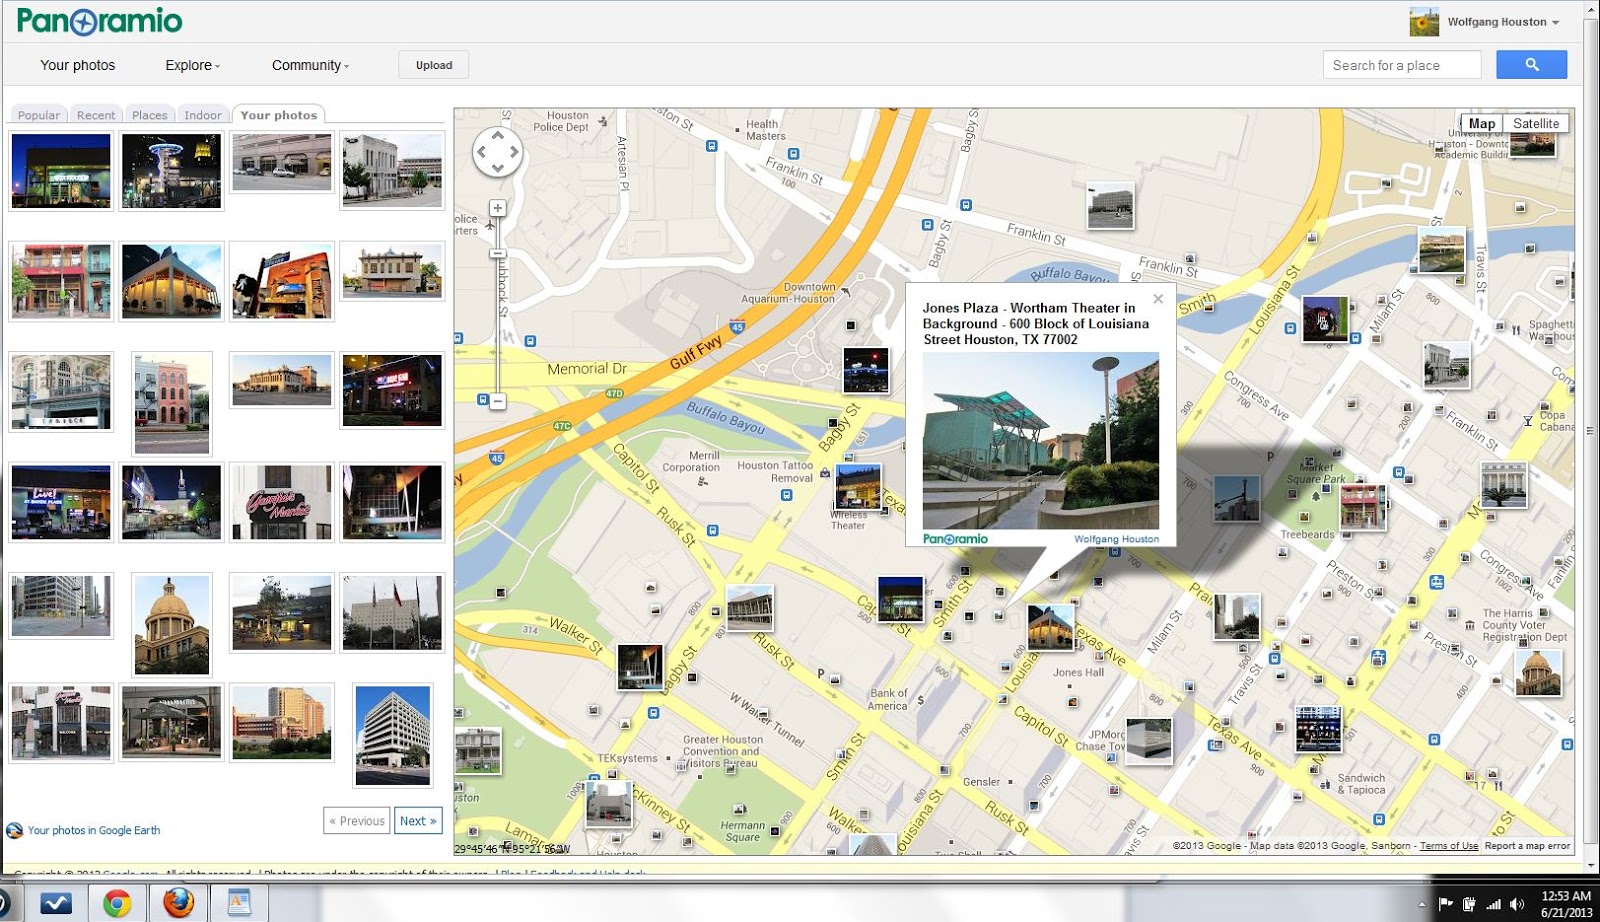Screen dimensions: 1600x922
Task: Open the Wolfgang Houston account menu
Action: 1503,22
